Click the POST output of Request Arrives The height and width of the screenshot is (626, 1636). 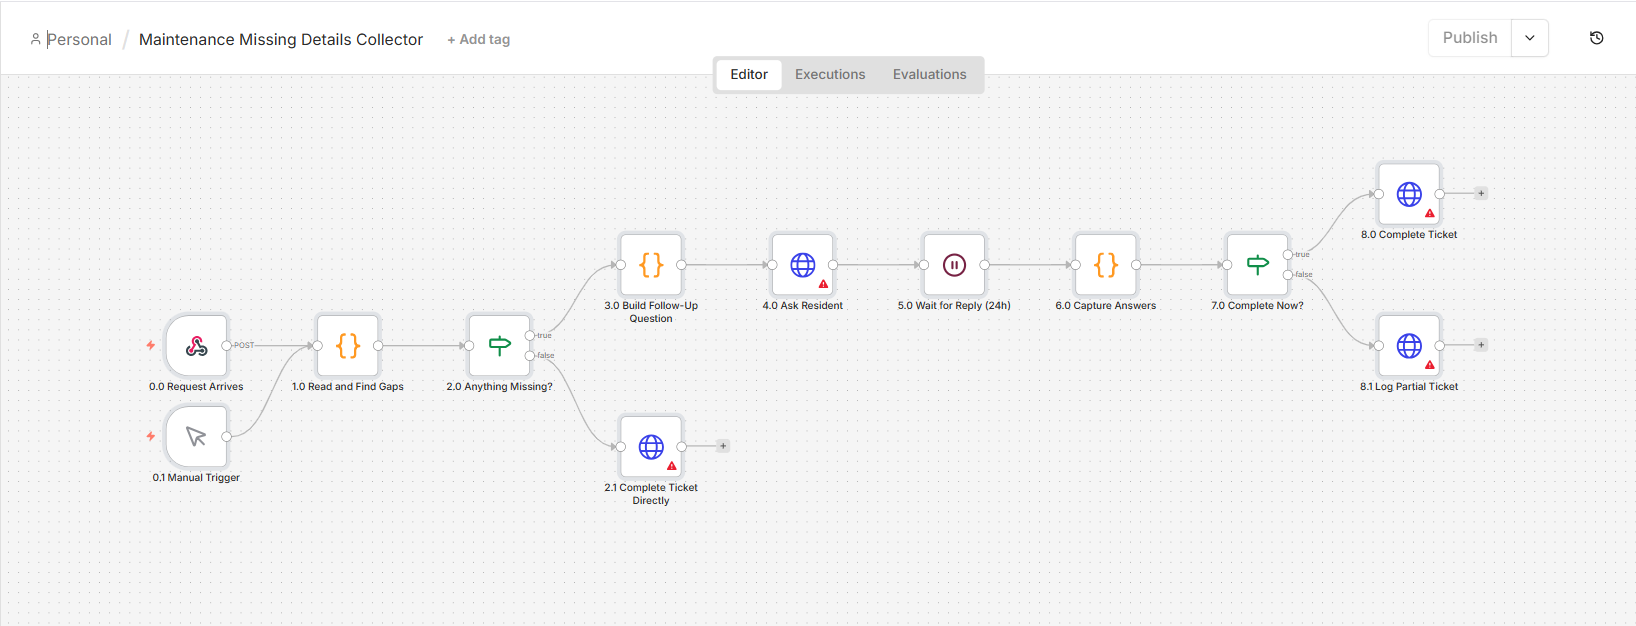pyautogui.click(x=227, y=346)
